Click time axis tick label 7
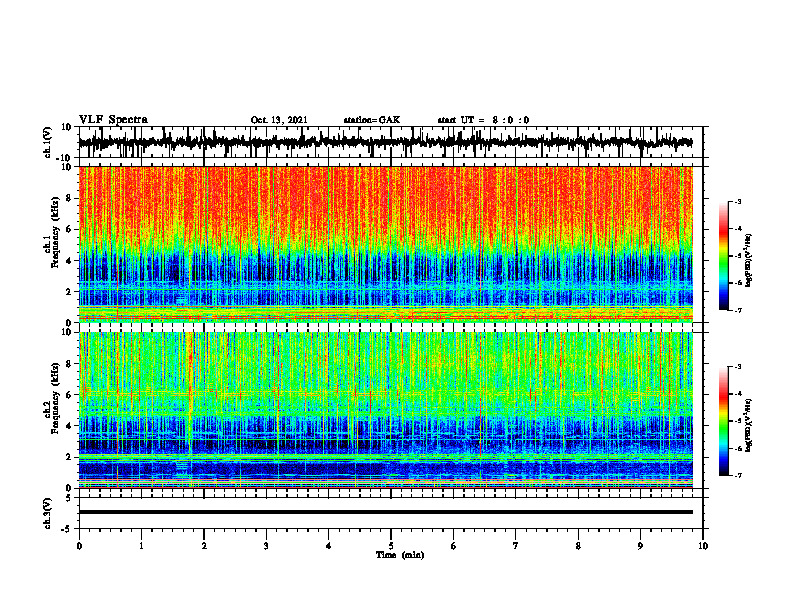 coord(516,546)
